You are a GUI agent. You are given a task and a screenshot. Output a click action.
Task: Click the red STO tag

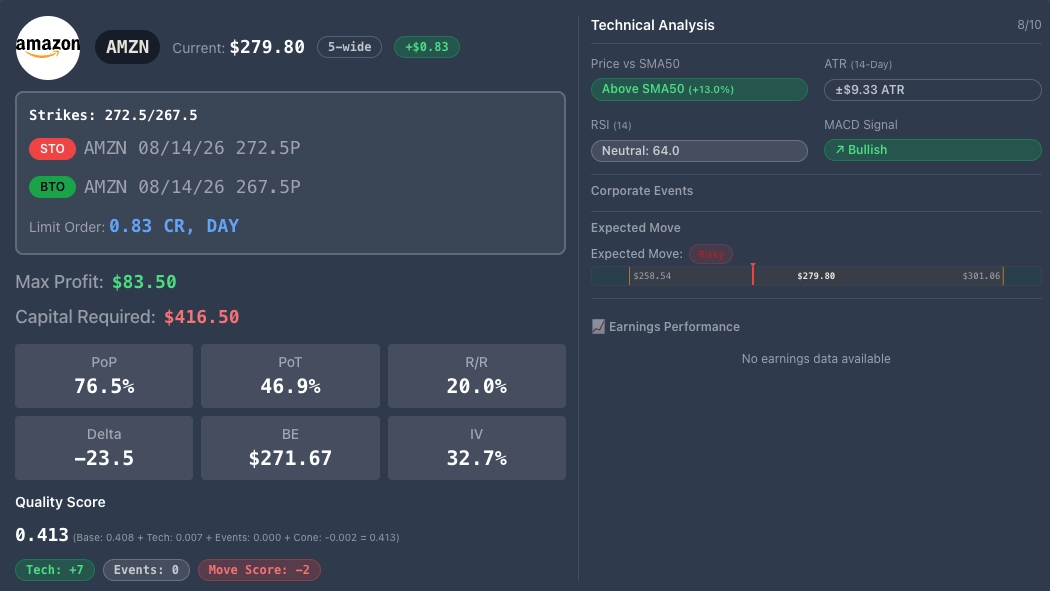tap(52, 149)
